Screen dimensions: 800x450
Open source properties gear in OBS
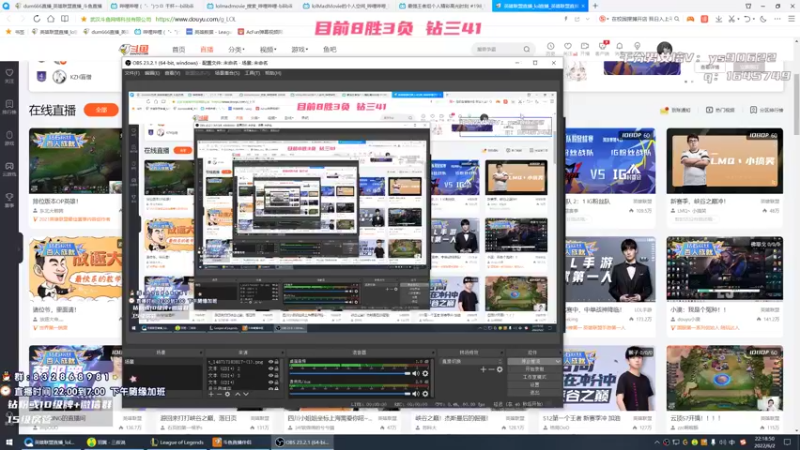point(228,394)
